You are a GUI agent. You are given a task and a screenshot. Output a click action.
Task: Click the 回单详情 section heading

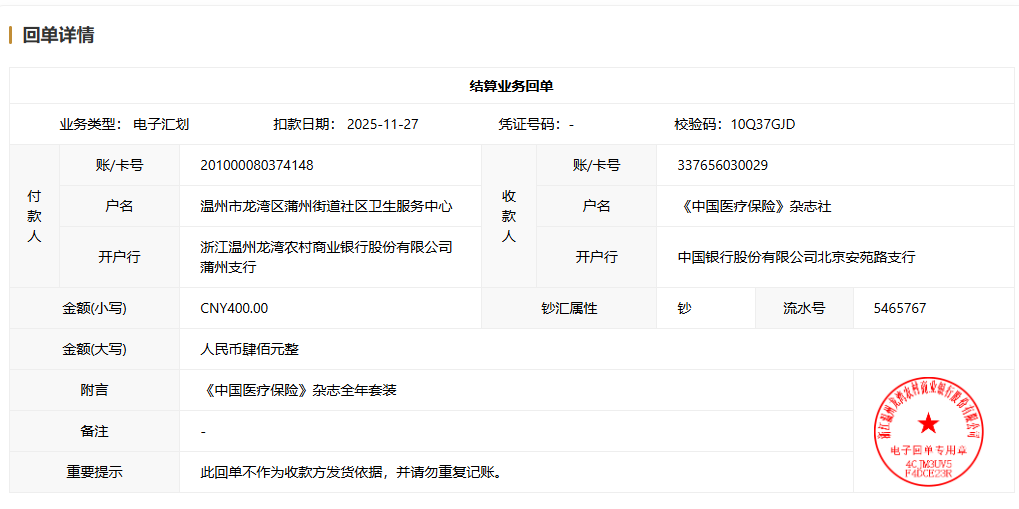(x=58, y=35)
